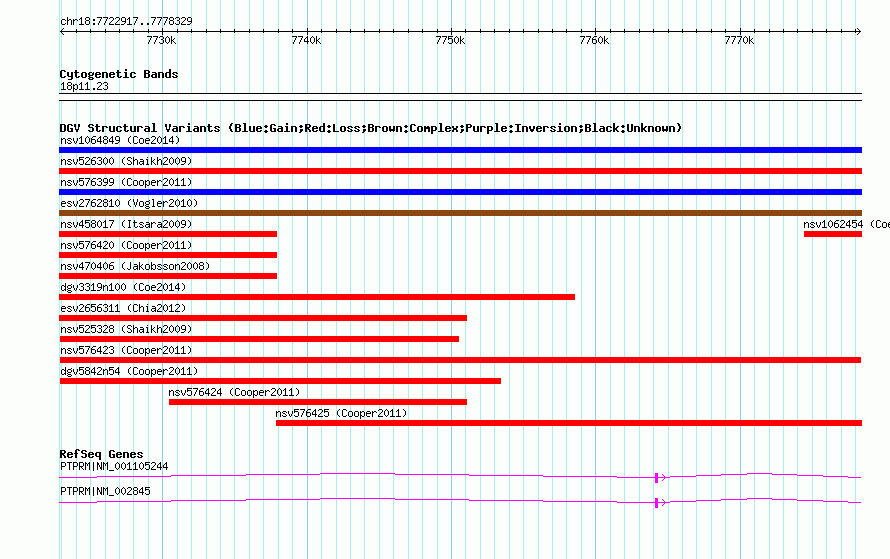890x559 pixels.
Task: Click the nsv1064849 (Coe2014) label
Action: pos(120,140)
